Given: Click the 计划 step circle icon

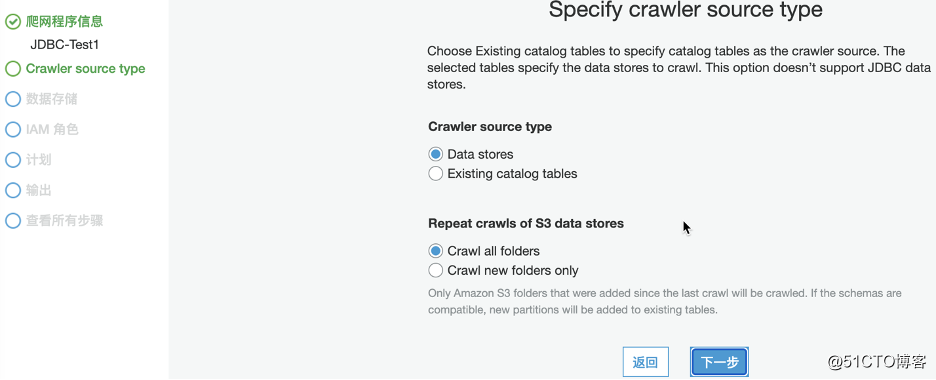Looking at the screenshot, I should (13, 160).
